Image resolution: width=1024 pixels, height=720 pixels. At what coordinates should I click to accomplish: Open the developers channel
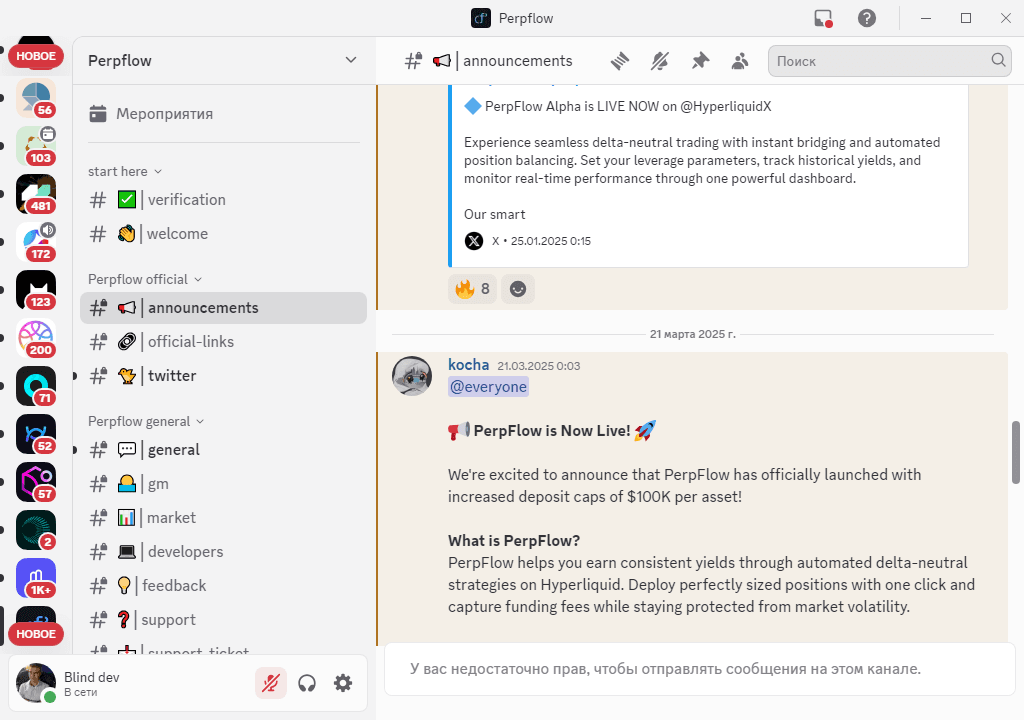point(223,551)
